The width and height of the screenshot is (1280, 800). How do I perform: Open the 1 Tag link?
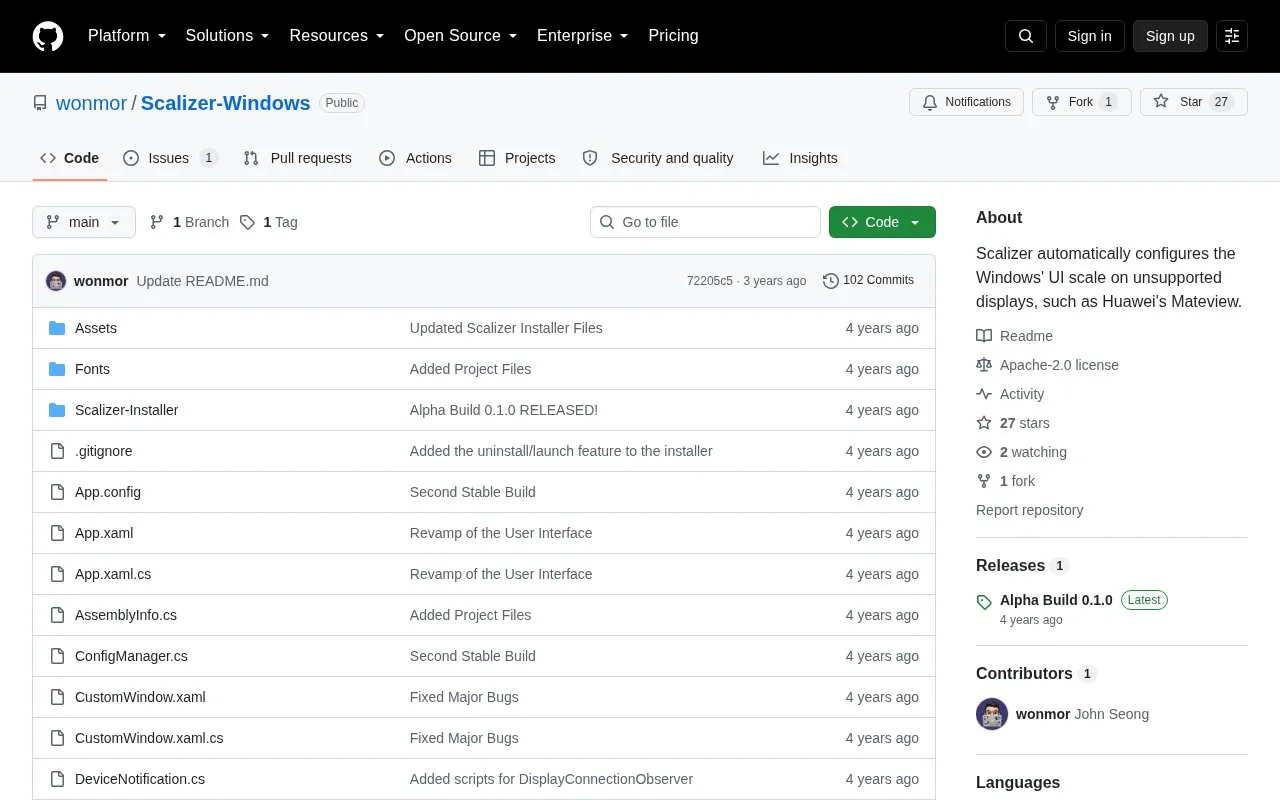click(269, 222)
